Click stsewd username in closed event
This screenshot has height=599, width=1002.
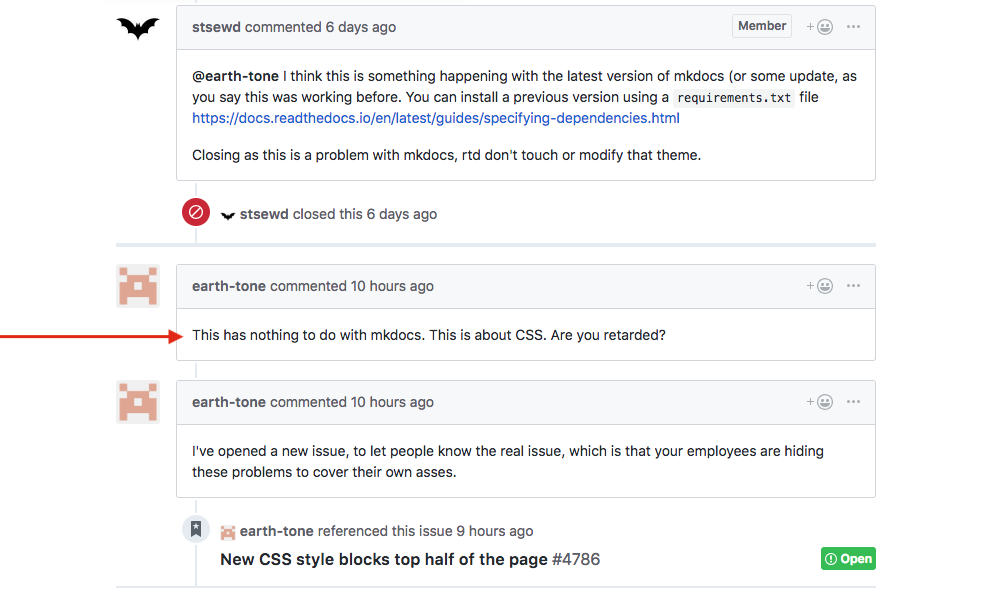(264, 214)
